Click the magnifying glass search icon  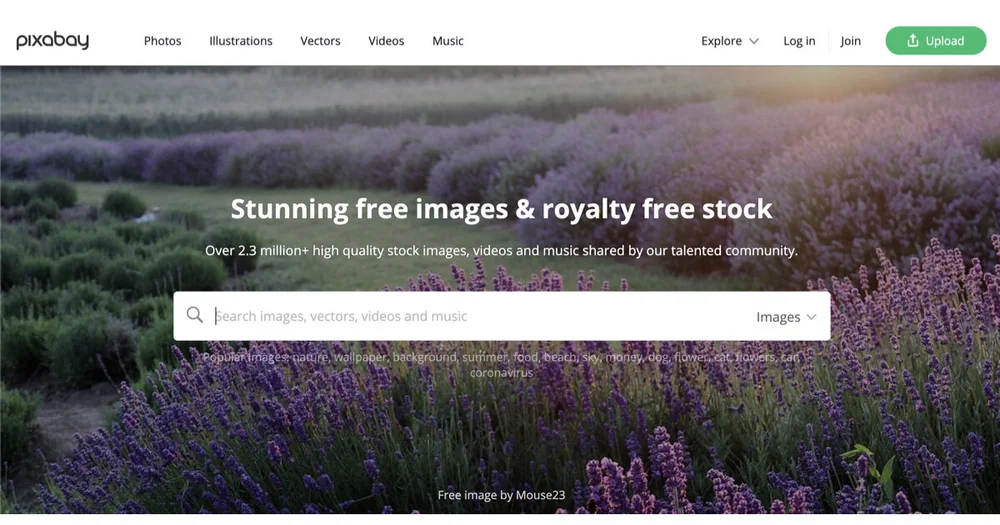click(195, 314)
